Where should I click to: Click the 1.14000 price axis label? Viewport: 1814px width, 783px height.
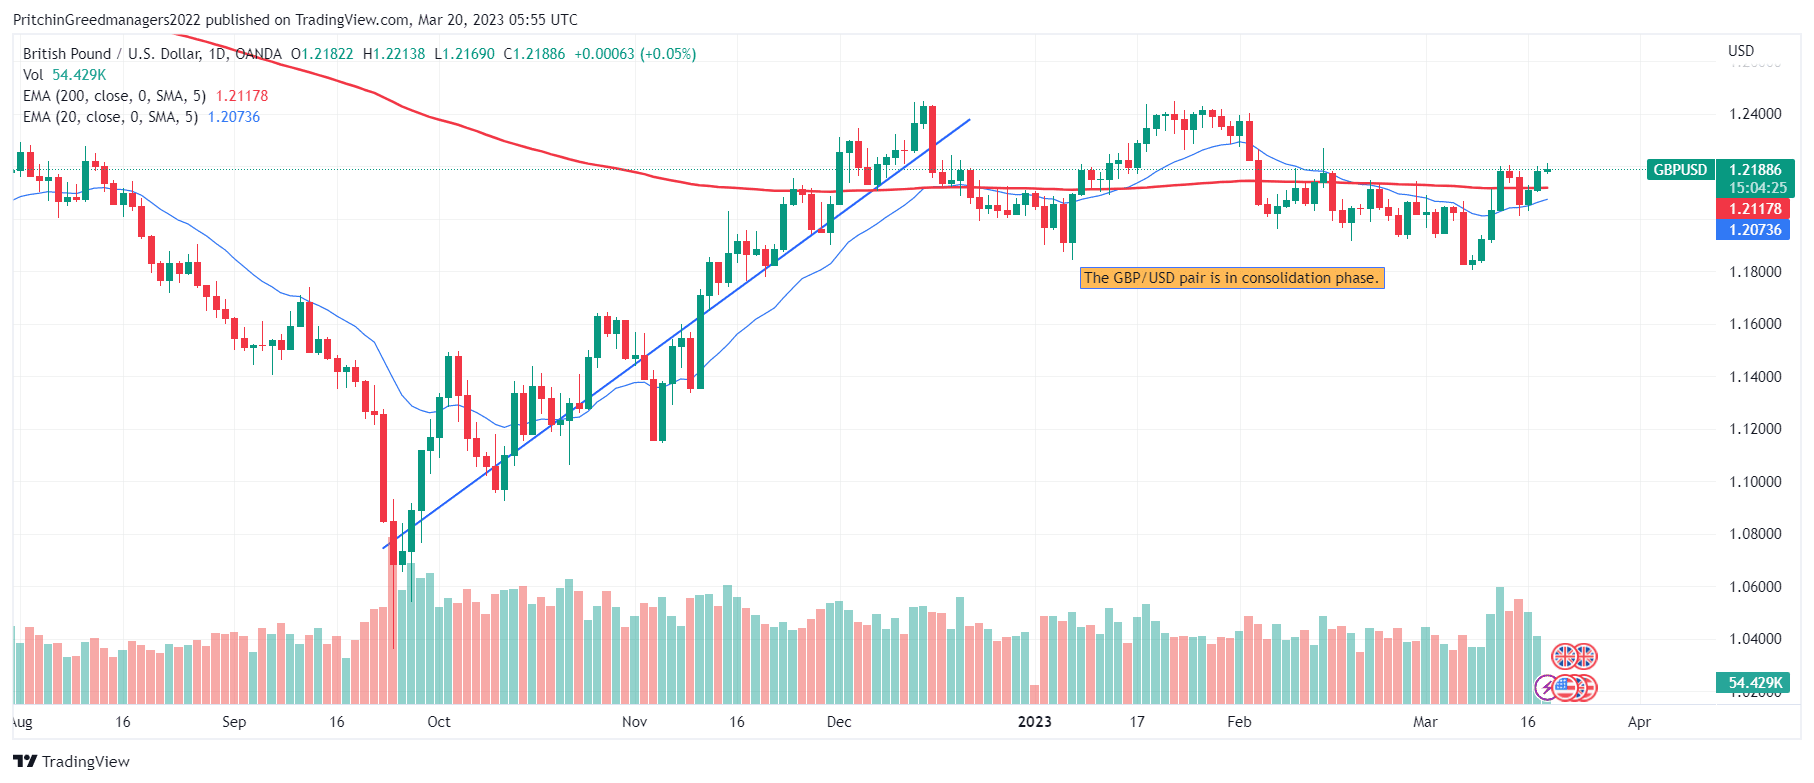[1755, 377]
